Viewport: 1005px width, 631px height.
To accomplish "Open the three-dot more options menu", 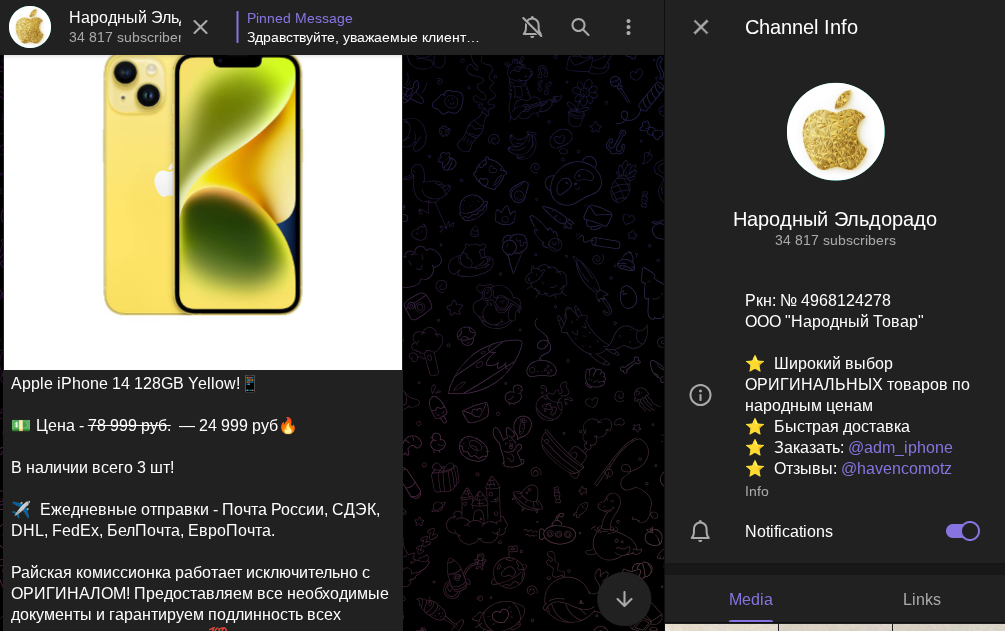I will 628,27.
